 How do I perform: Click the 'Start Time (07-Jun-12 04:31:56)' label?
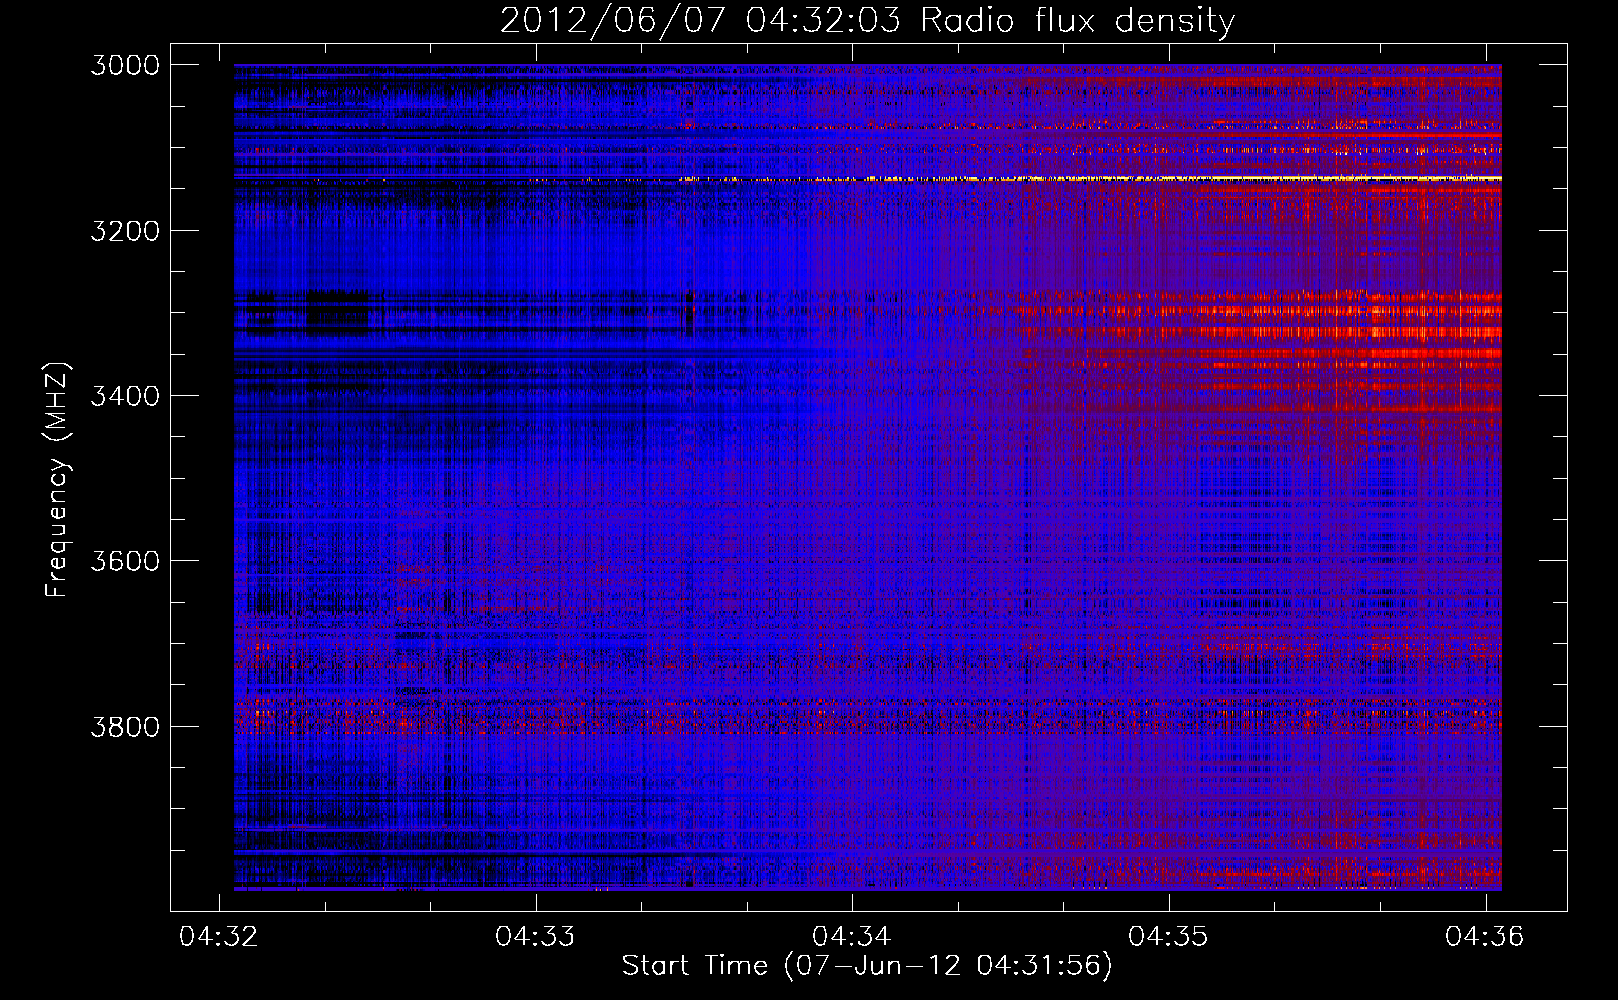(x=867, y=966)
